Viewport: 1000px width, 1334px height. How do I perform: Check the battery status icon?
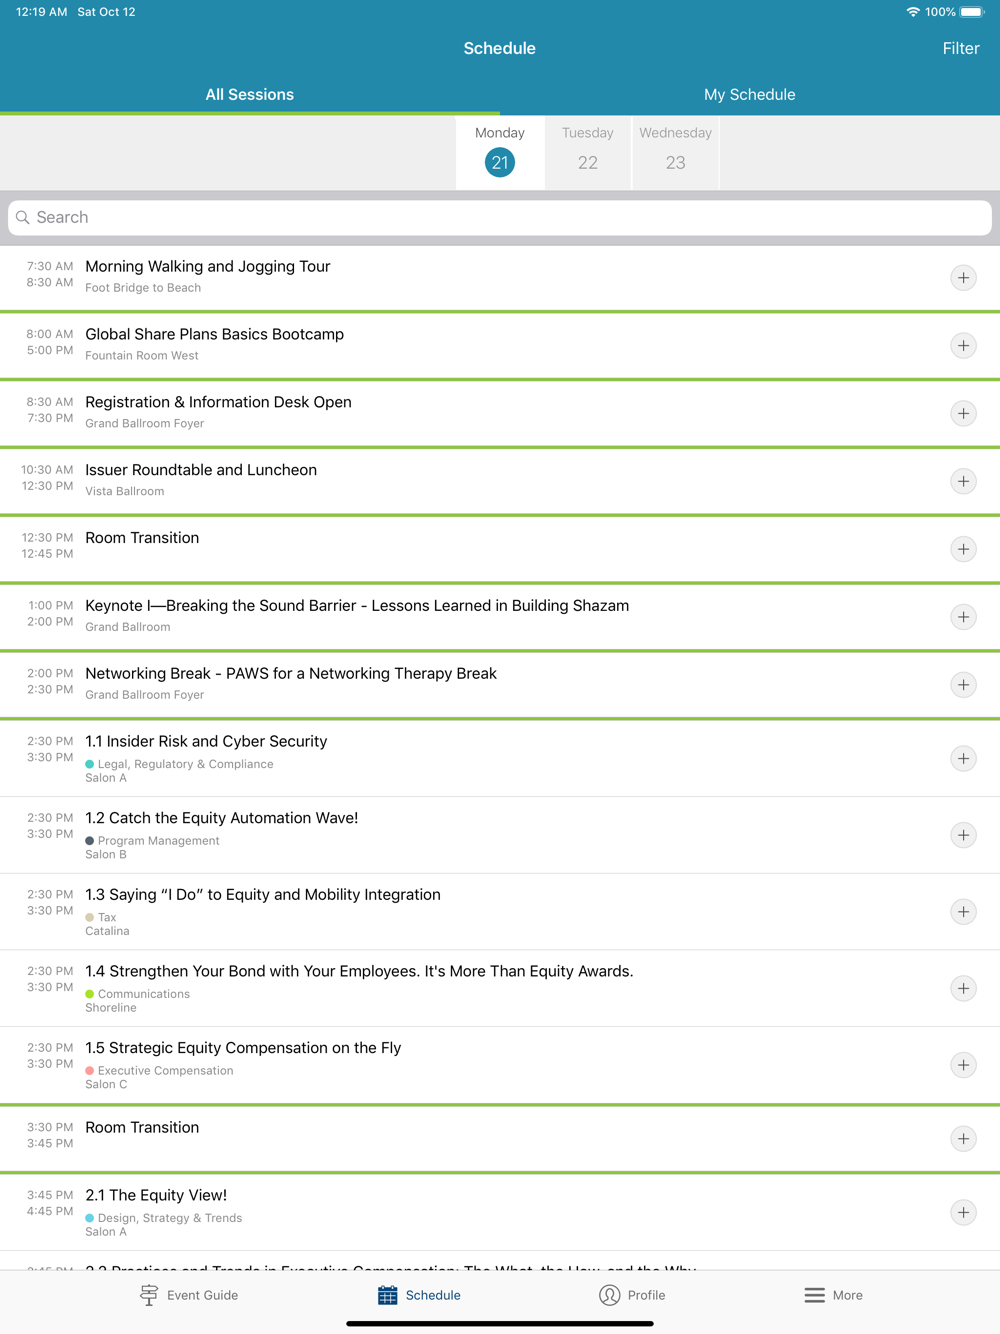pos(972,12)
